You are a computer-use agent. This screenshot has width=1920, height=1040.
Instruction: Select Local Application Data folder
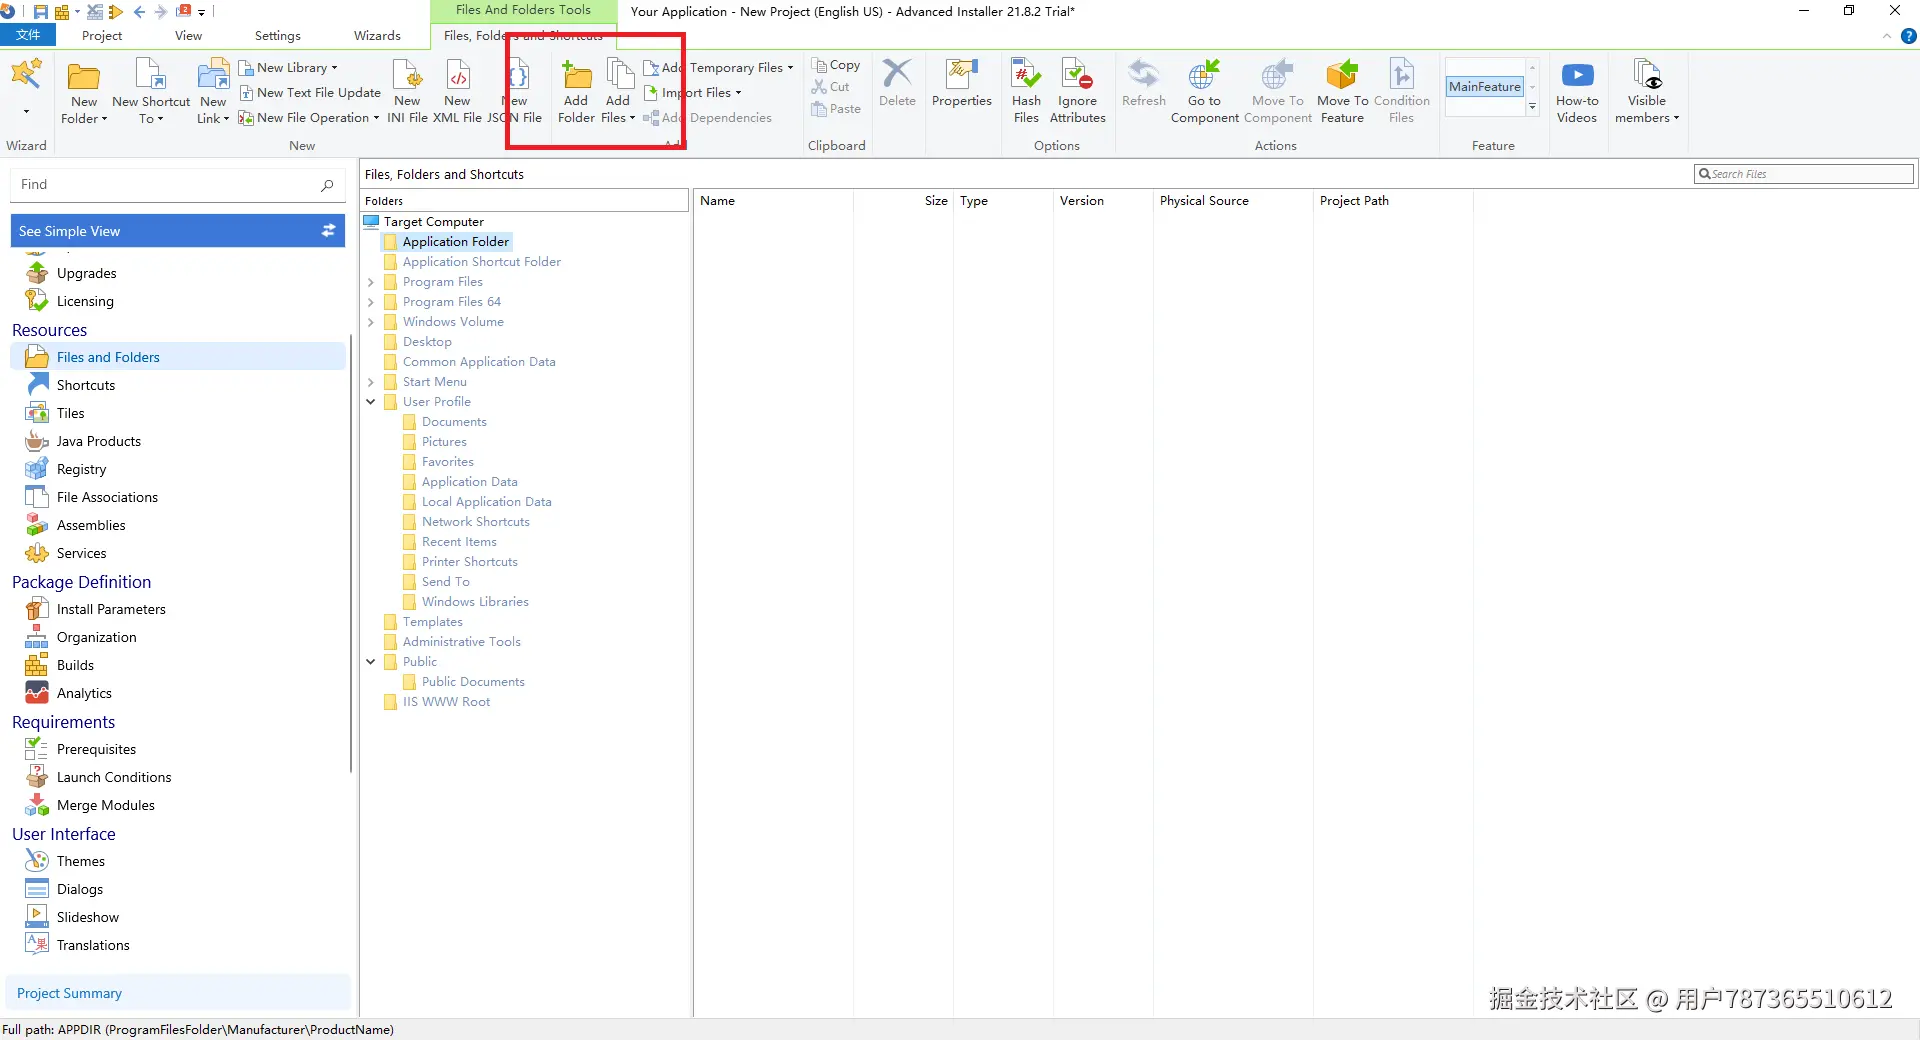pos(486,502)
